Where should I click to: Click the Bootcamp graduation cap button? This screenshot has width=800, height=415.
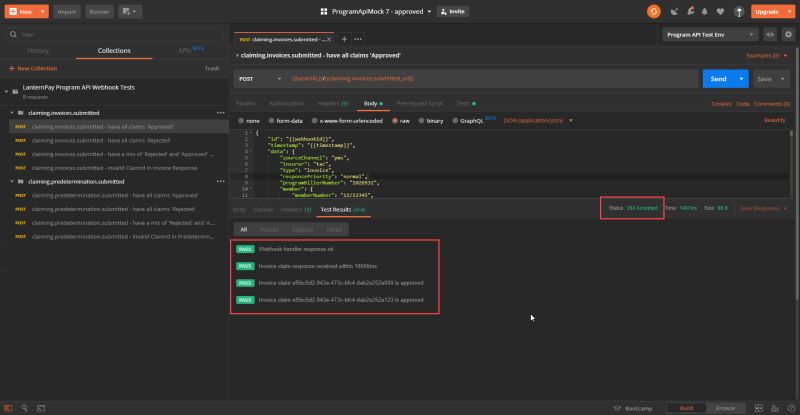coord(633,408)
